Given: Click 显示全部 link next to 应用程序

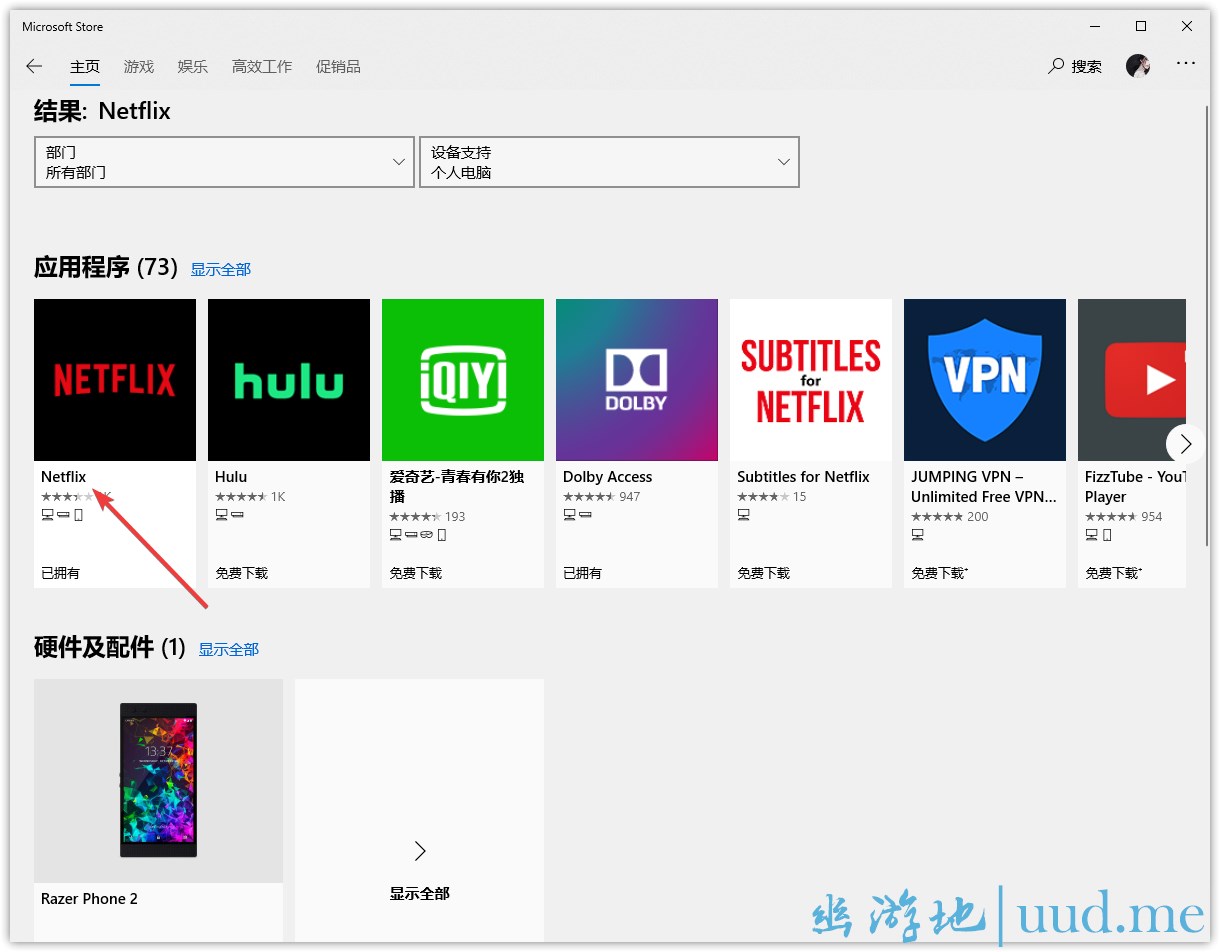Looking at the screenshot, I should pyautogui.click(x=221, y=270).
